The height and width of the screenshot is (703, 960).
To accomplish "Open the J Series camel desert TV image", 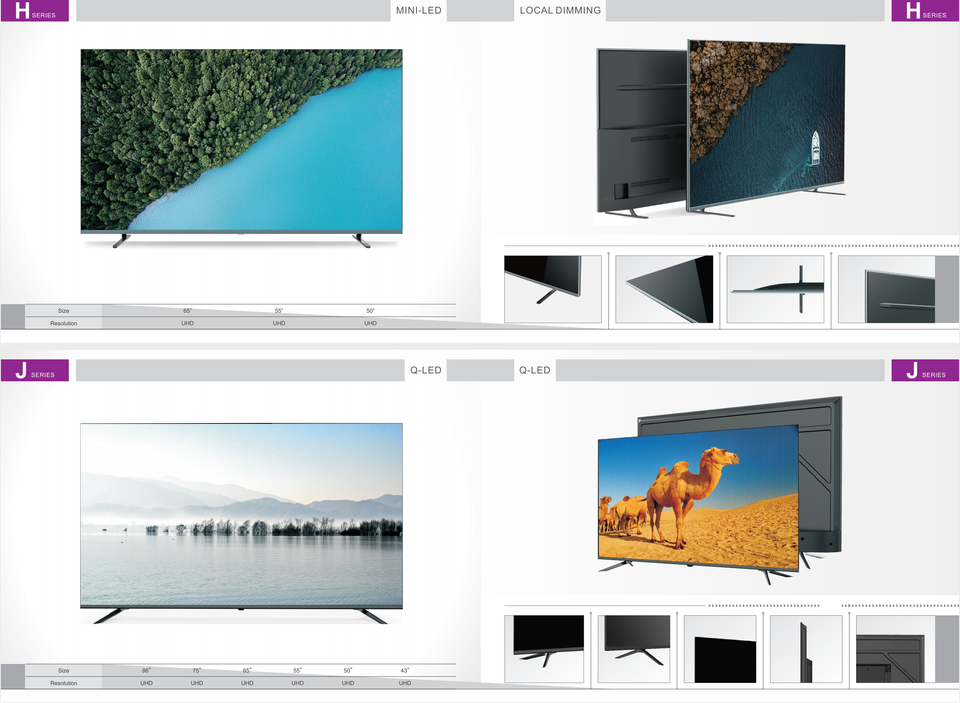I will click(720, 490).
